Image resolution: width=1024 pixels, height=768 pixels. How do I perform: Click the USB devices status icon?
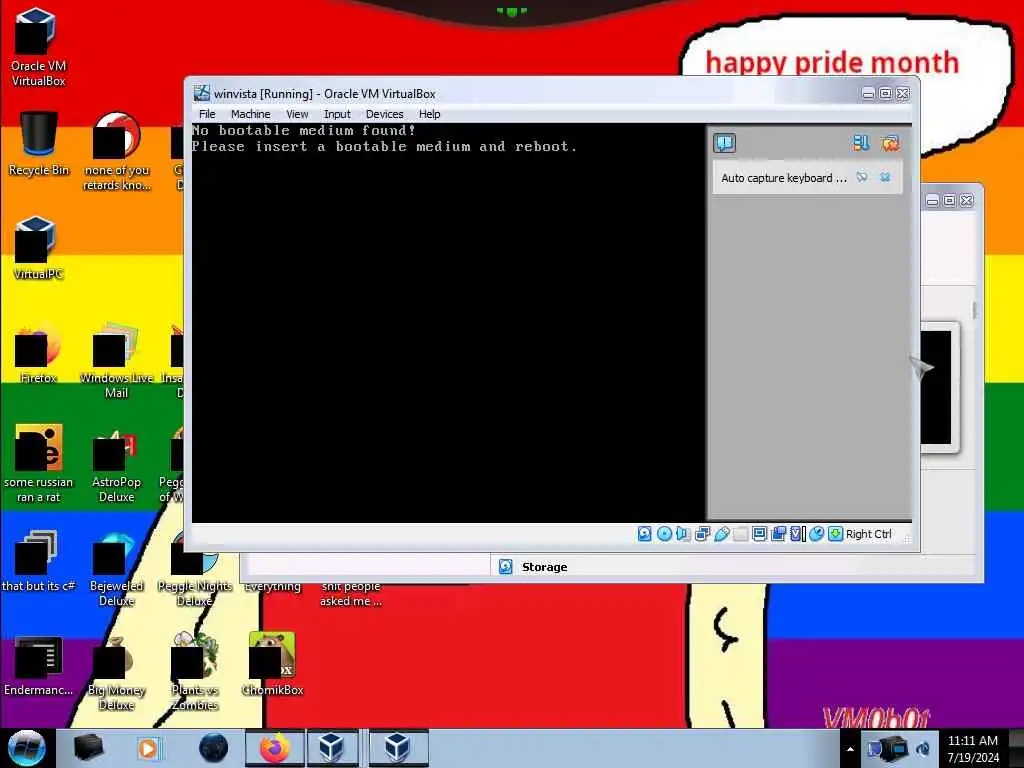click(x=722, y=534)
